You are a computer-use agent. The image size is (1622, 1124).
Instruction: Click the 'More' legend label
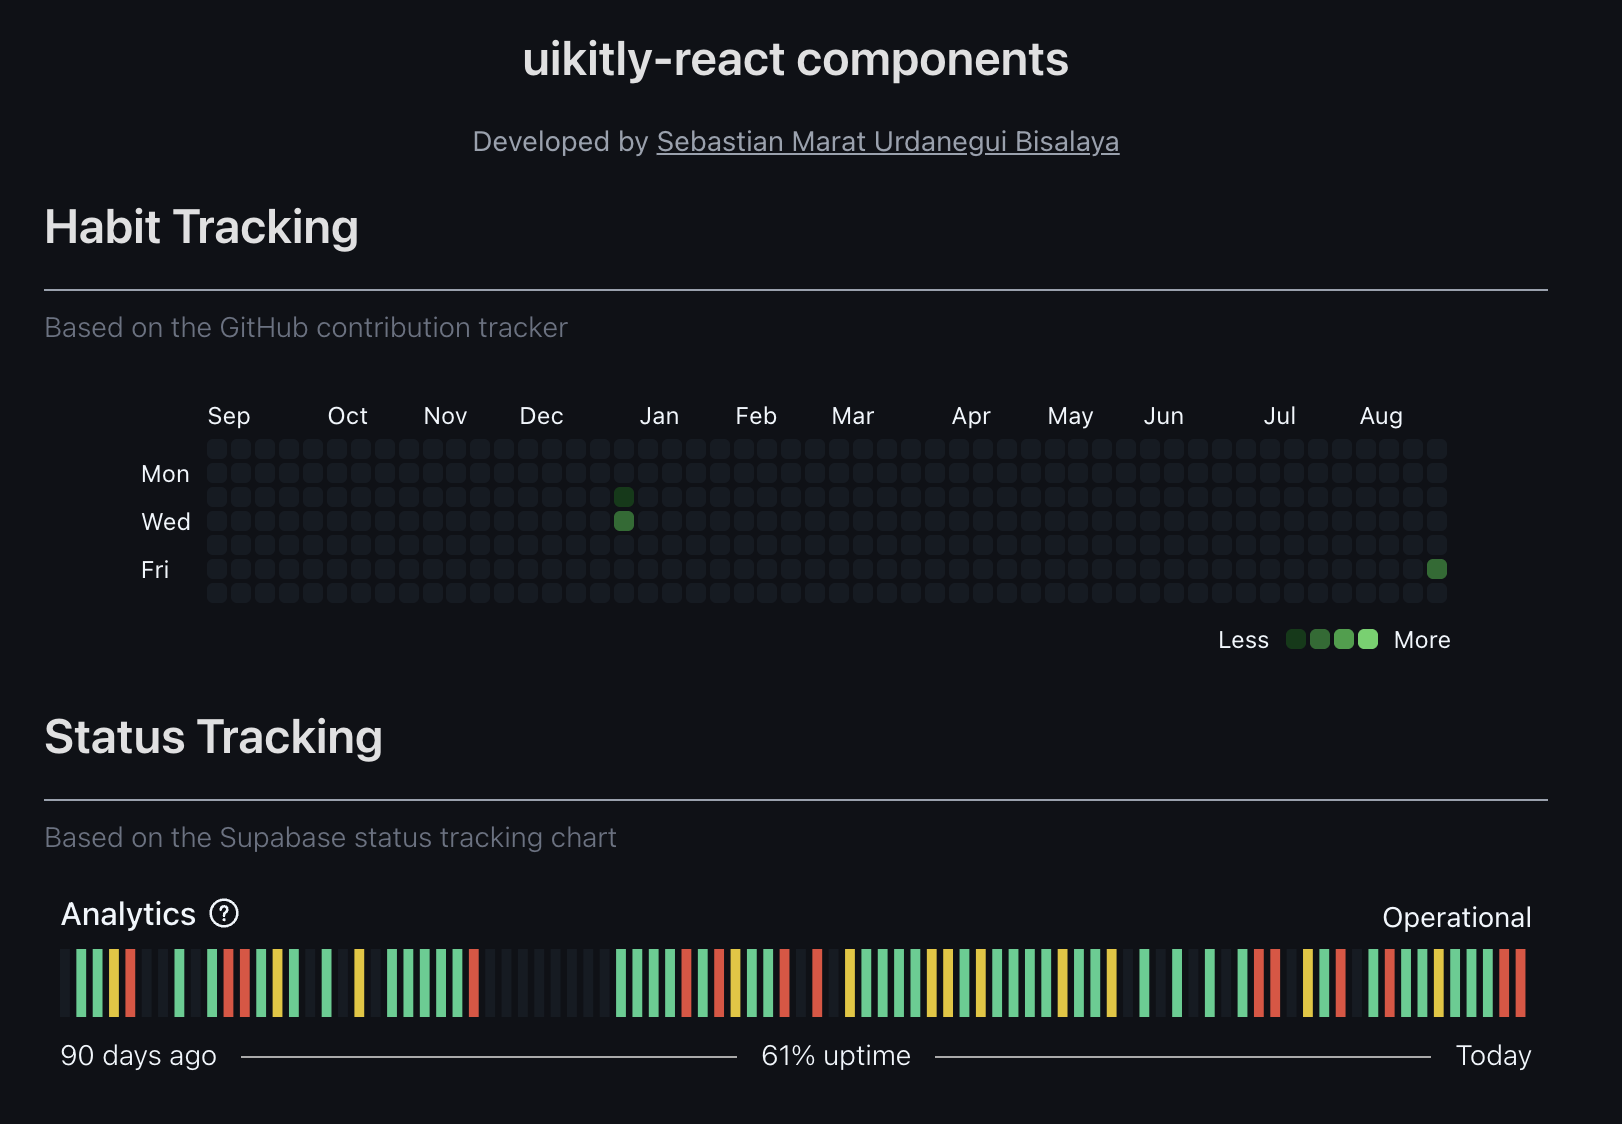[1422, 640]
